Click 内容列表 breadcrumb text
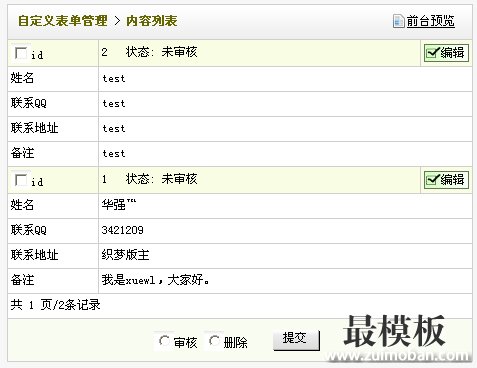477x368 pixels. click(x=152, y=21)
